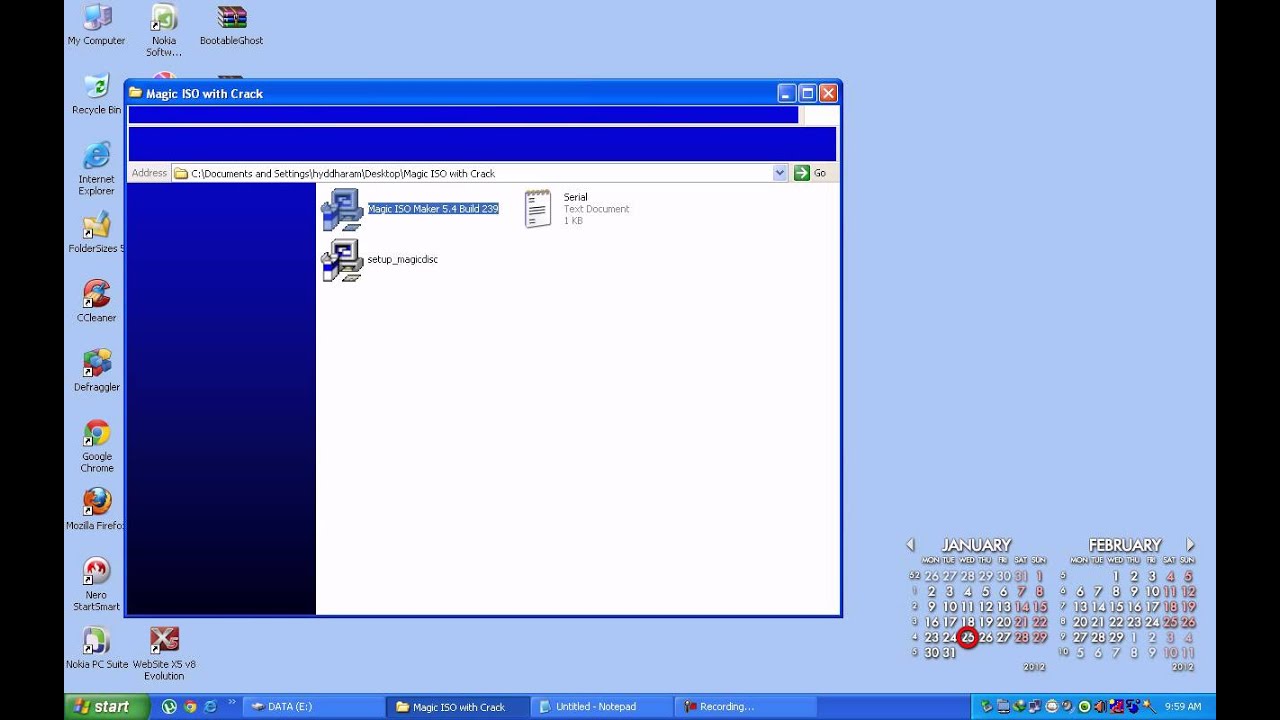Go to previous month in calendar widget

click(x=910, y=545)
